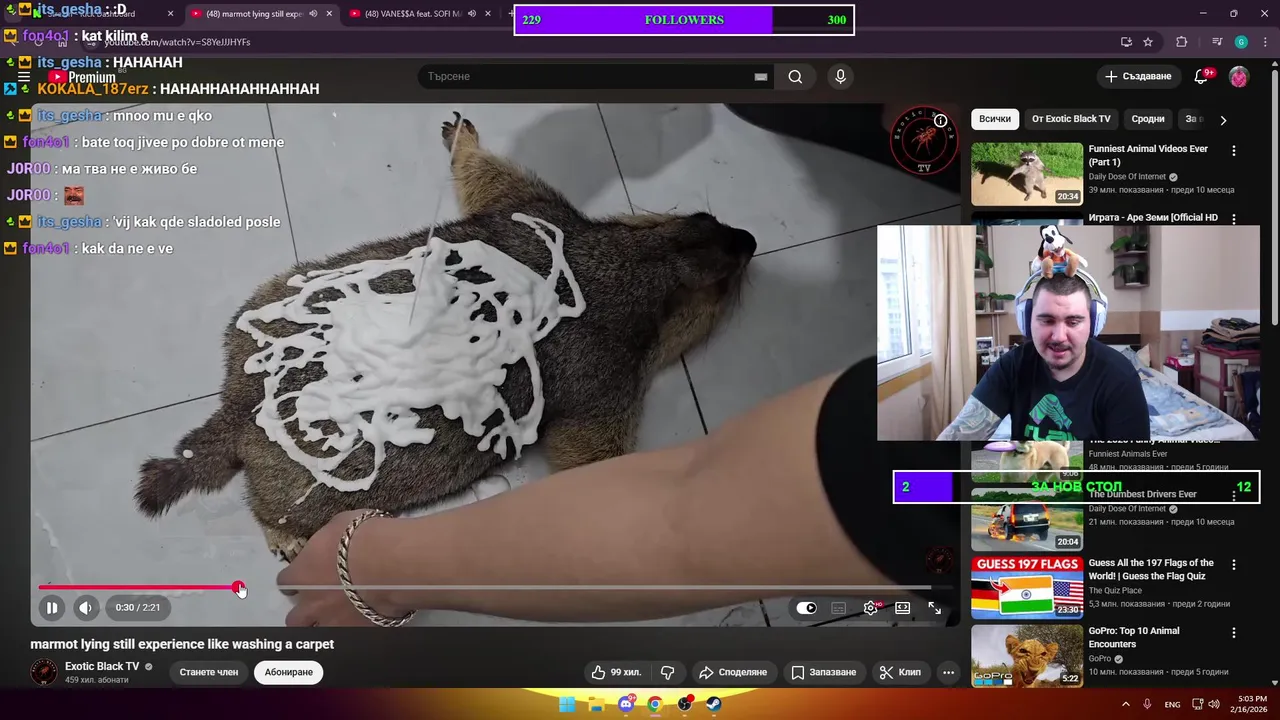Open Chrome profile G avatar
This screenshot has width=1280, height=720.
pyautogui.click(x=1241, y=42)
